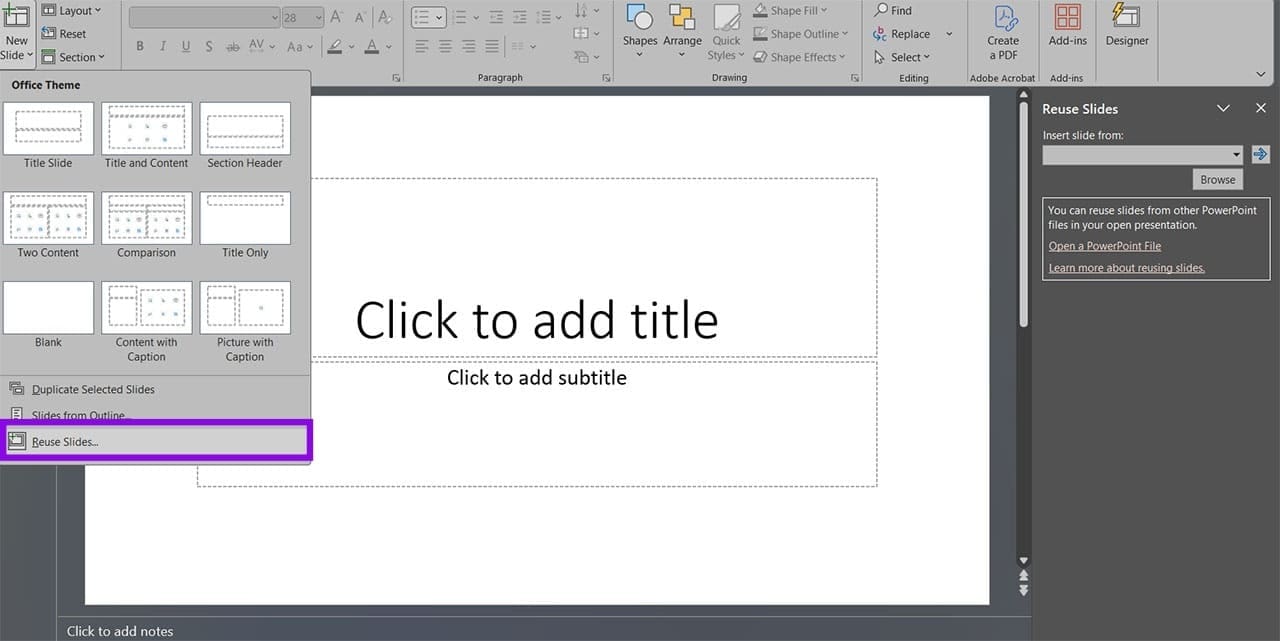Toggle strikethrough formatting
This screenshot has width=1280, height=641.
(233, 47)
